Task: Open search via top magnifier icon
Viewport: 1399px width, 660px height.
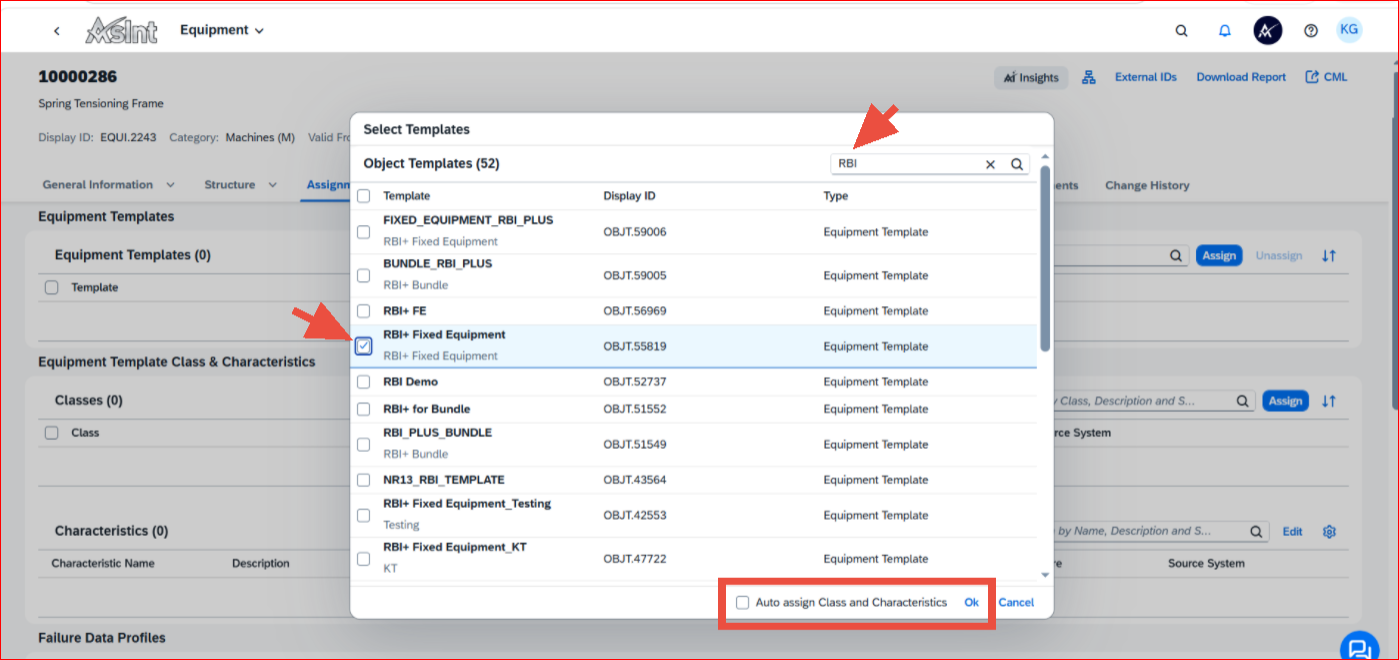Action: pos(1182,31)
